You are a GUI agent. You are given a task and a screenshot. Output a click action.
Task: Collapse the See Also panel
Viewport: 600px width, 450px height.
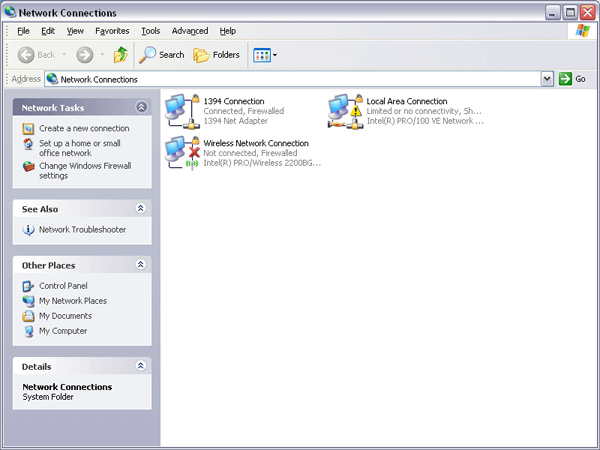[141, 209]
